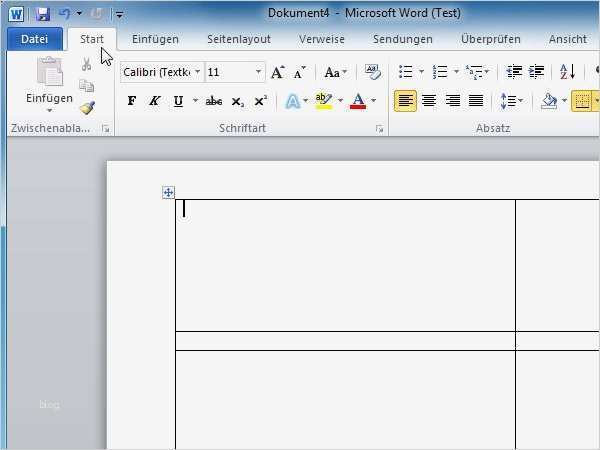
Task: Activate the format painter brush
Action: point(87,108)
